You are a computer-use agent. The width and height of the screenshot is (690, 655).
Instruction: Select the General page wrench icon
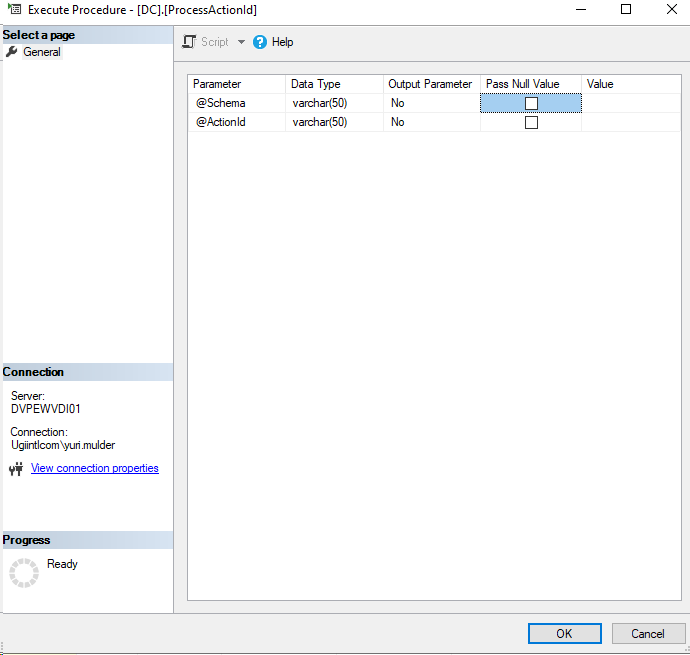[12, 52]
